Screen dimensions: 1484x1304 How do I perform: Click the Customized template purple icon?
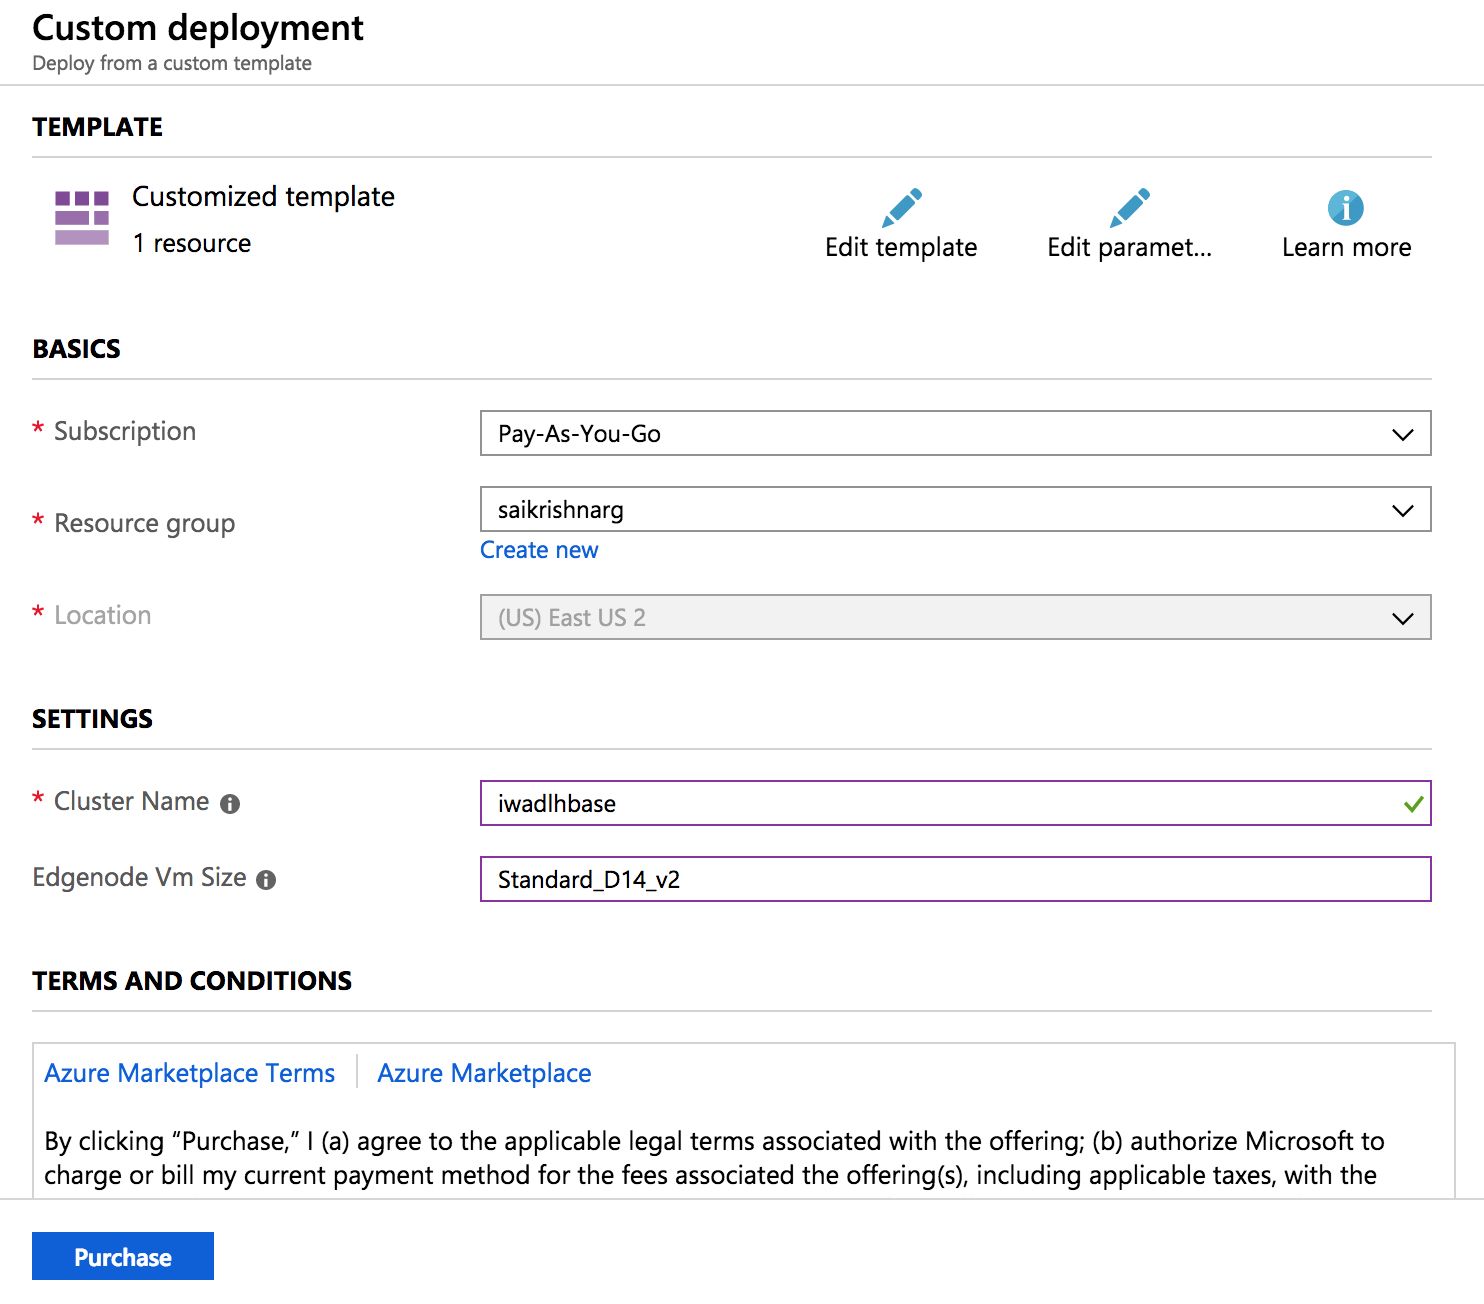click(82, 218)
